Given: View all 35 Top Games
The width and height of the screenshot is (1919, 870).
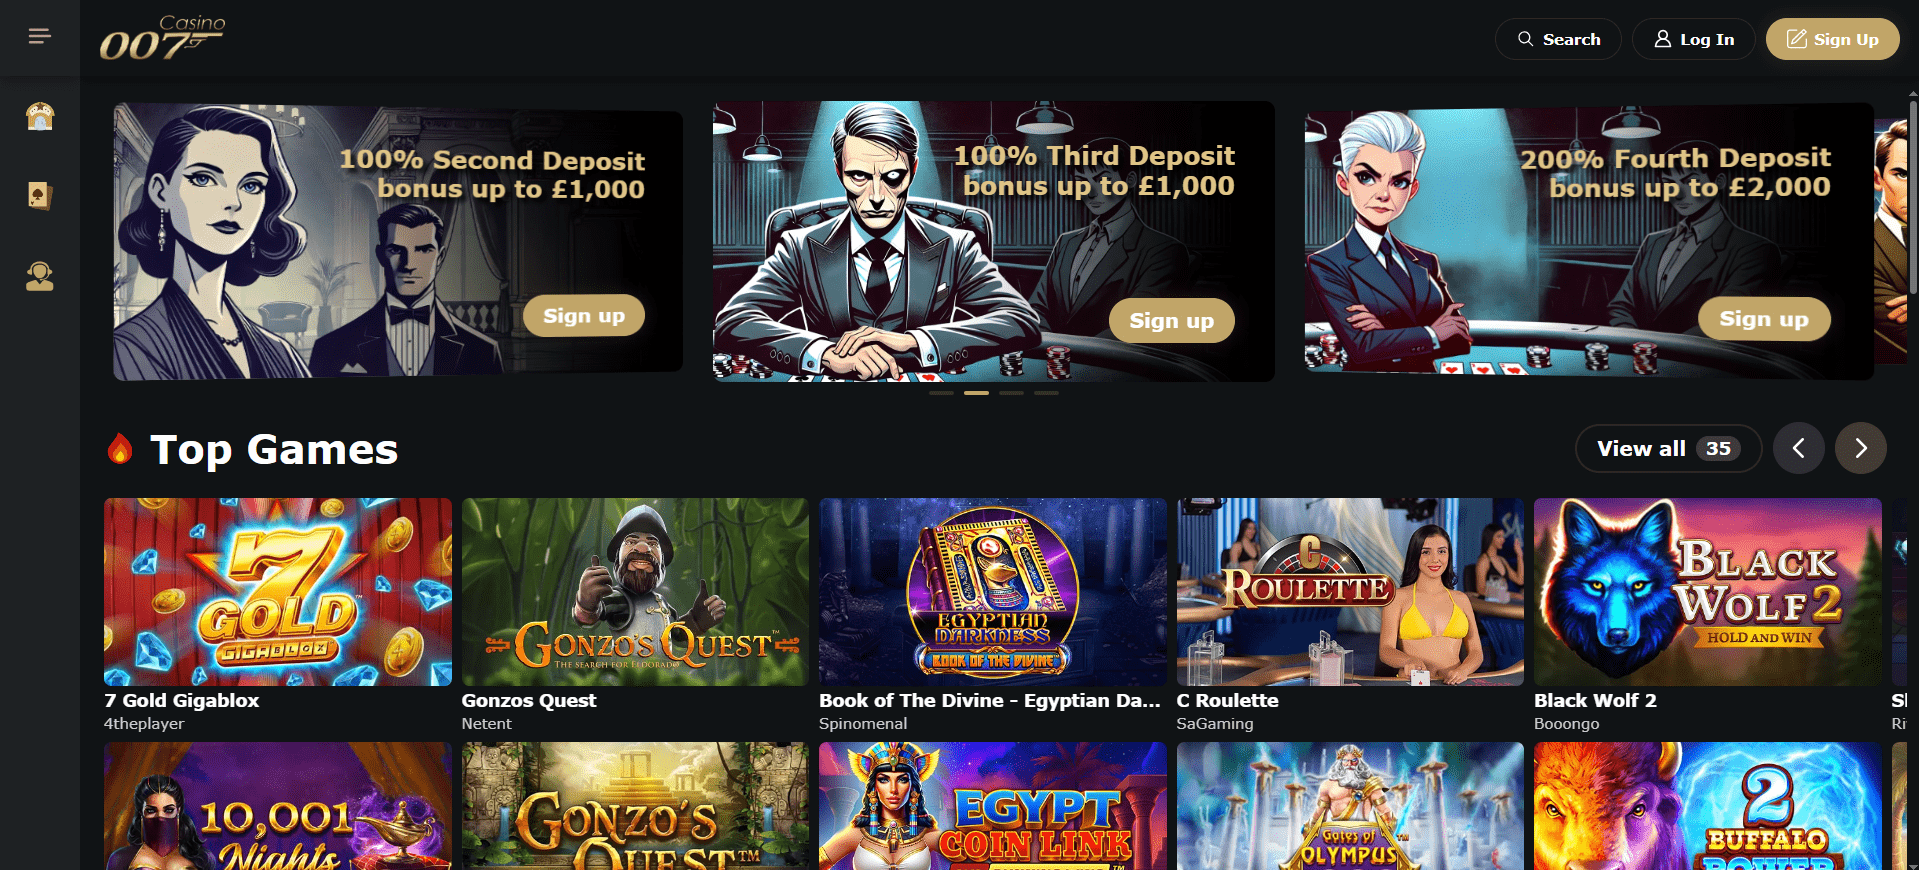Looking at the screenshot, I should (x=1668, y=448).
